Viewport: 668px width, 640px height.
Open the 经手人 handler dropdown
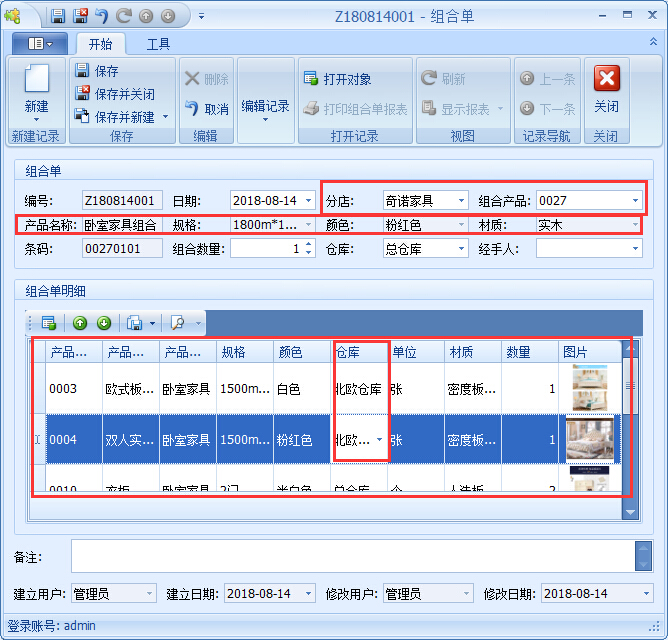click(635, 249)
